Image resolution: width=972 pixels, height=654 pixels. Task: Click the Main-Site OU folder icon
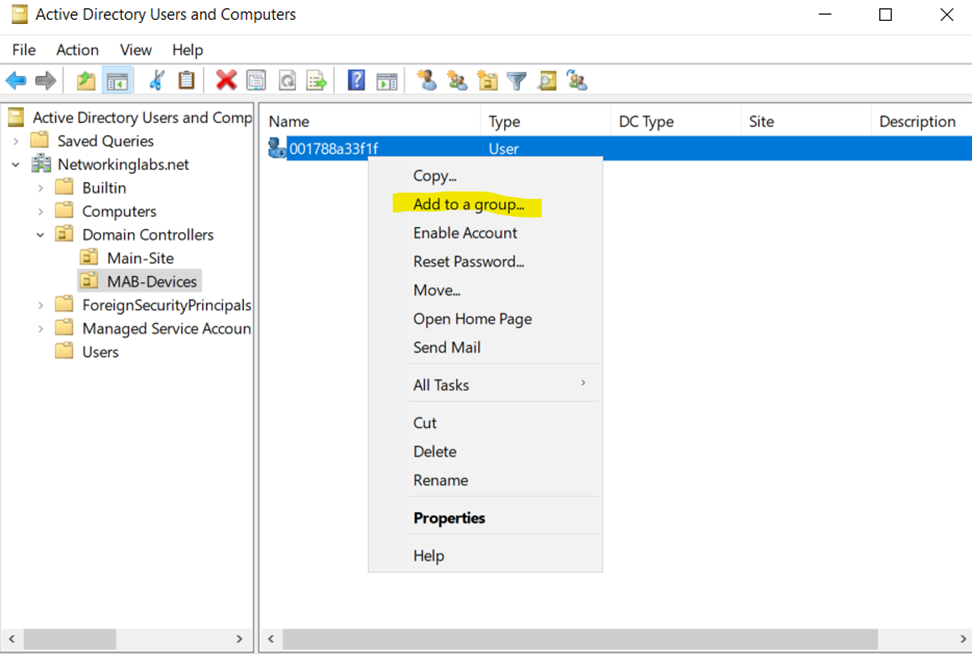point(89,257)
